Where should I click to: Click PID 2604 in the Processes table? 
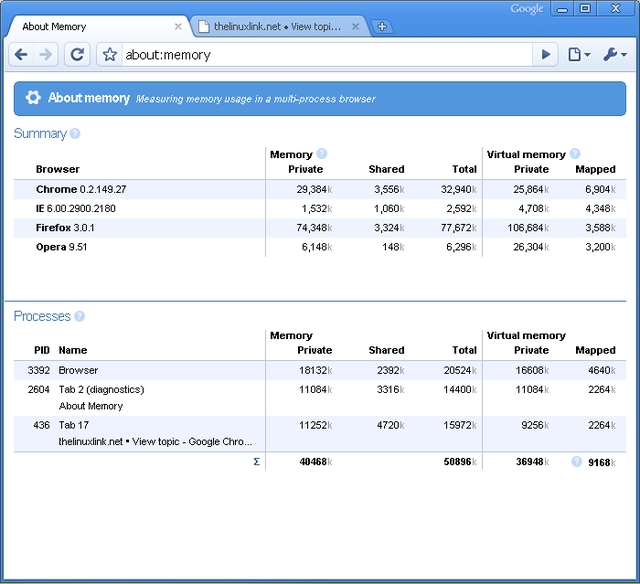[x=39, y=390]
